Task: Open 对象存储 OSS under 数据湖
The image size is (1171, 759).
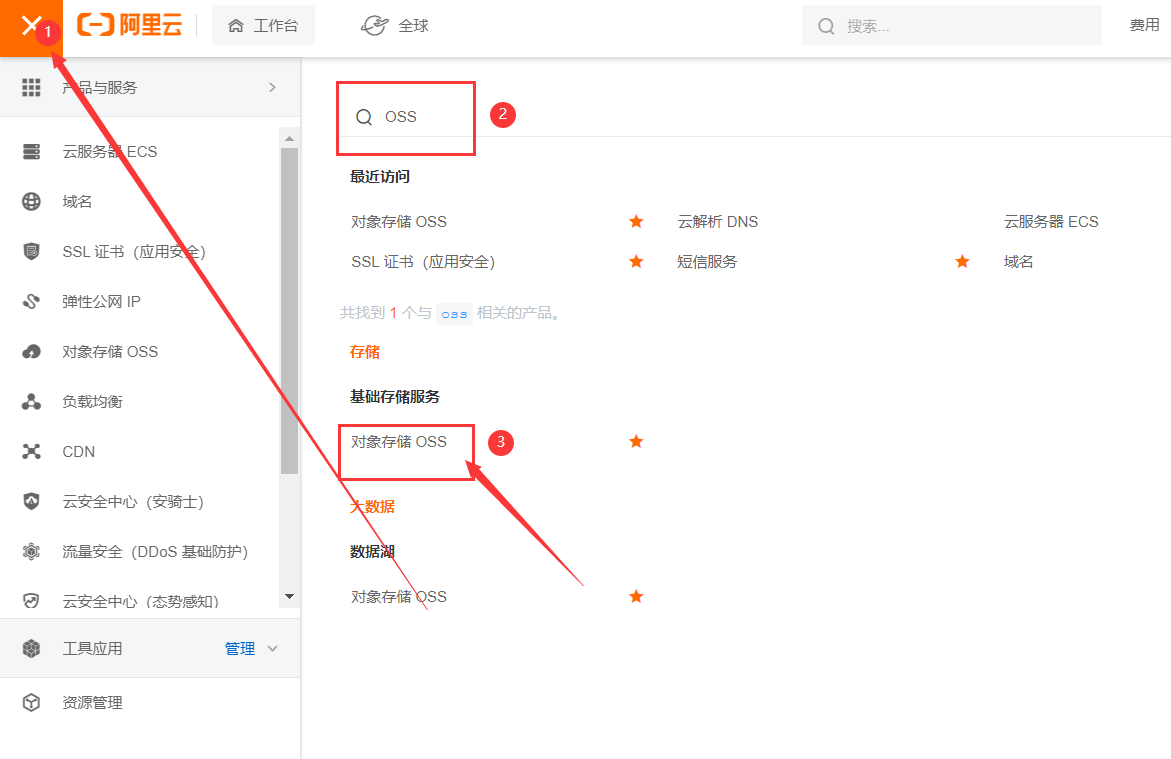Action: coord(399,597)
